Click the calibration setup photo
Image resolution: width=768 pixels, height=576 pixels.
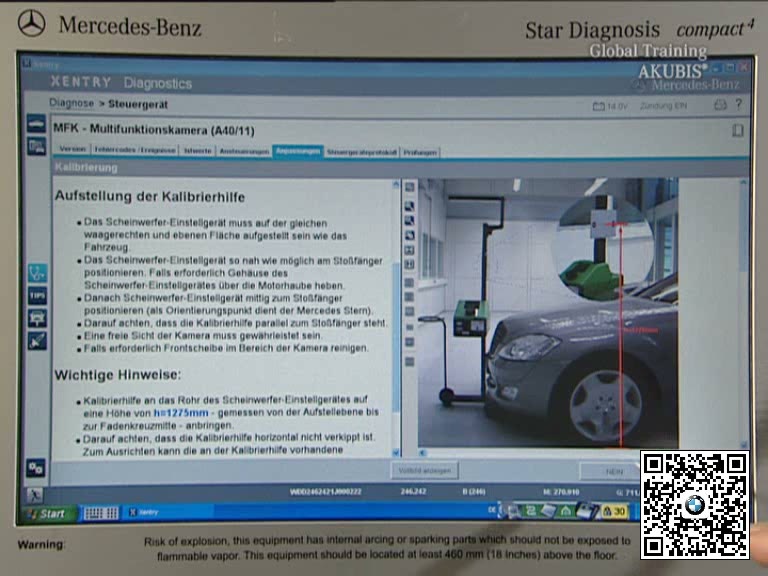tap(548, 312)
